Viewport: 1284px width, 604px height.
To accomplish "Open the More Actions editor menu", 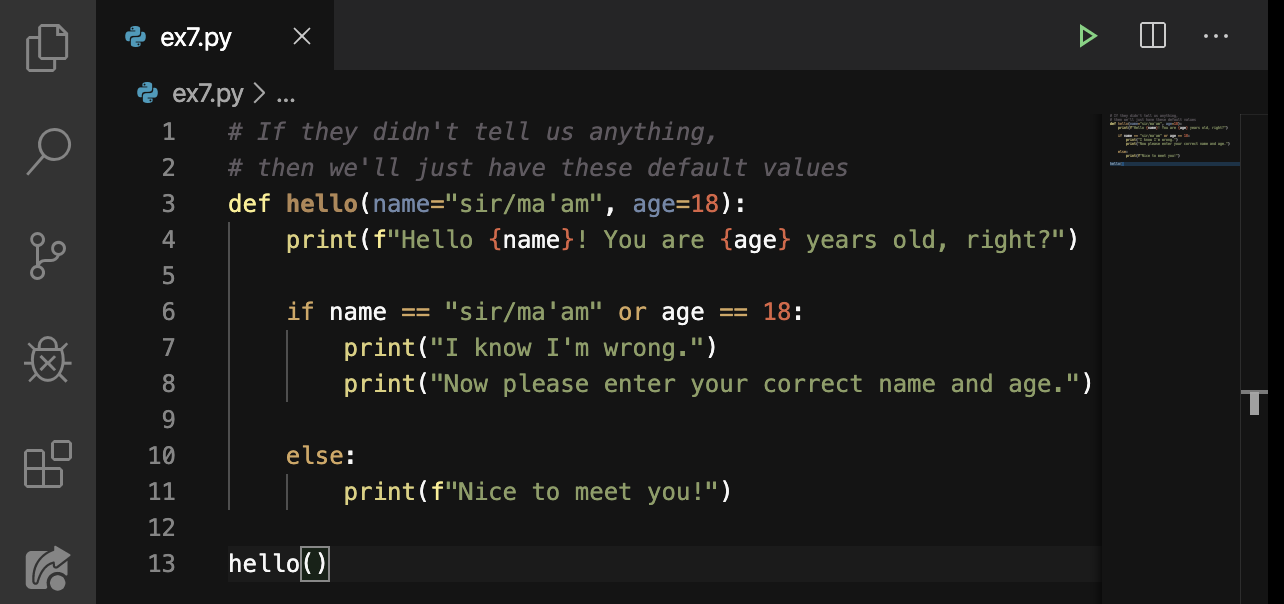I will click(1216, 36).
